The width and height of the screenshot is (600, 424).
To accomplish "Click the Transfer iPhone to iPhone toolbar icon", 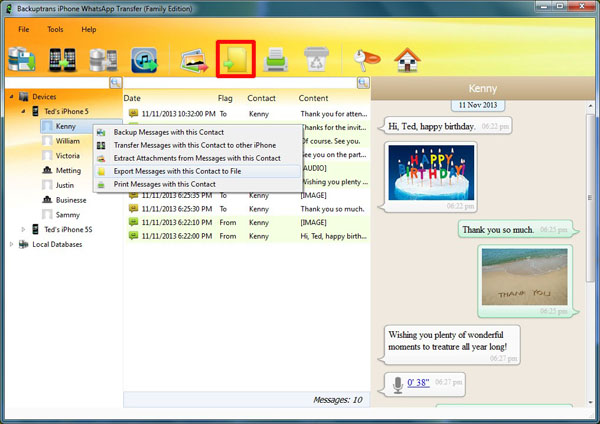I will [62, 60].
